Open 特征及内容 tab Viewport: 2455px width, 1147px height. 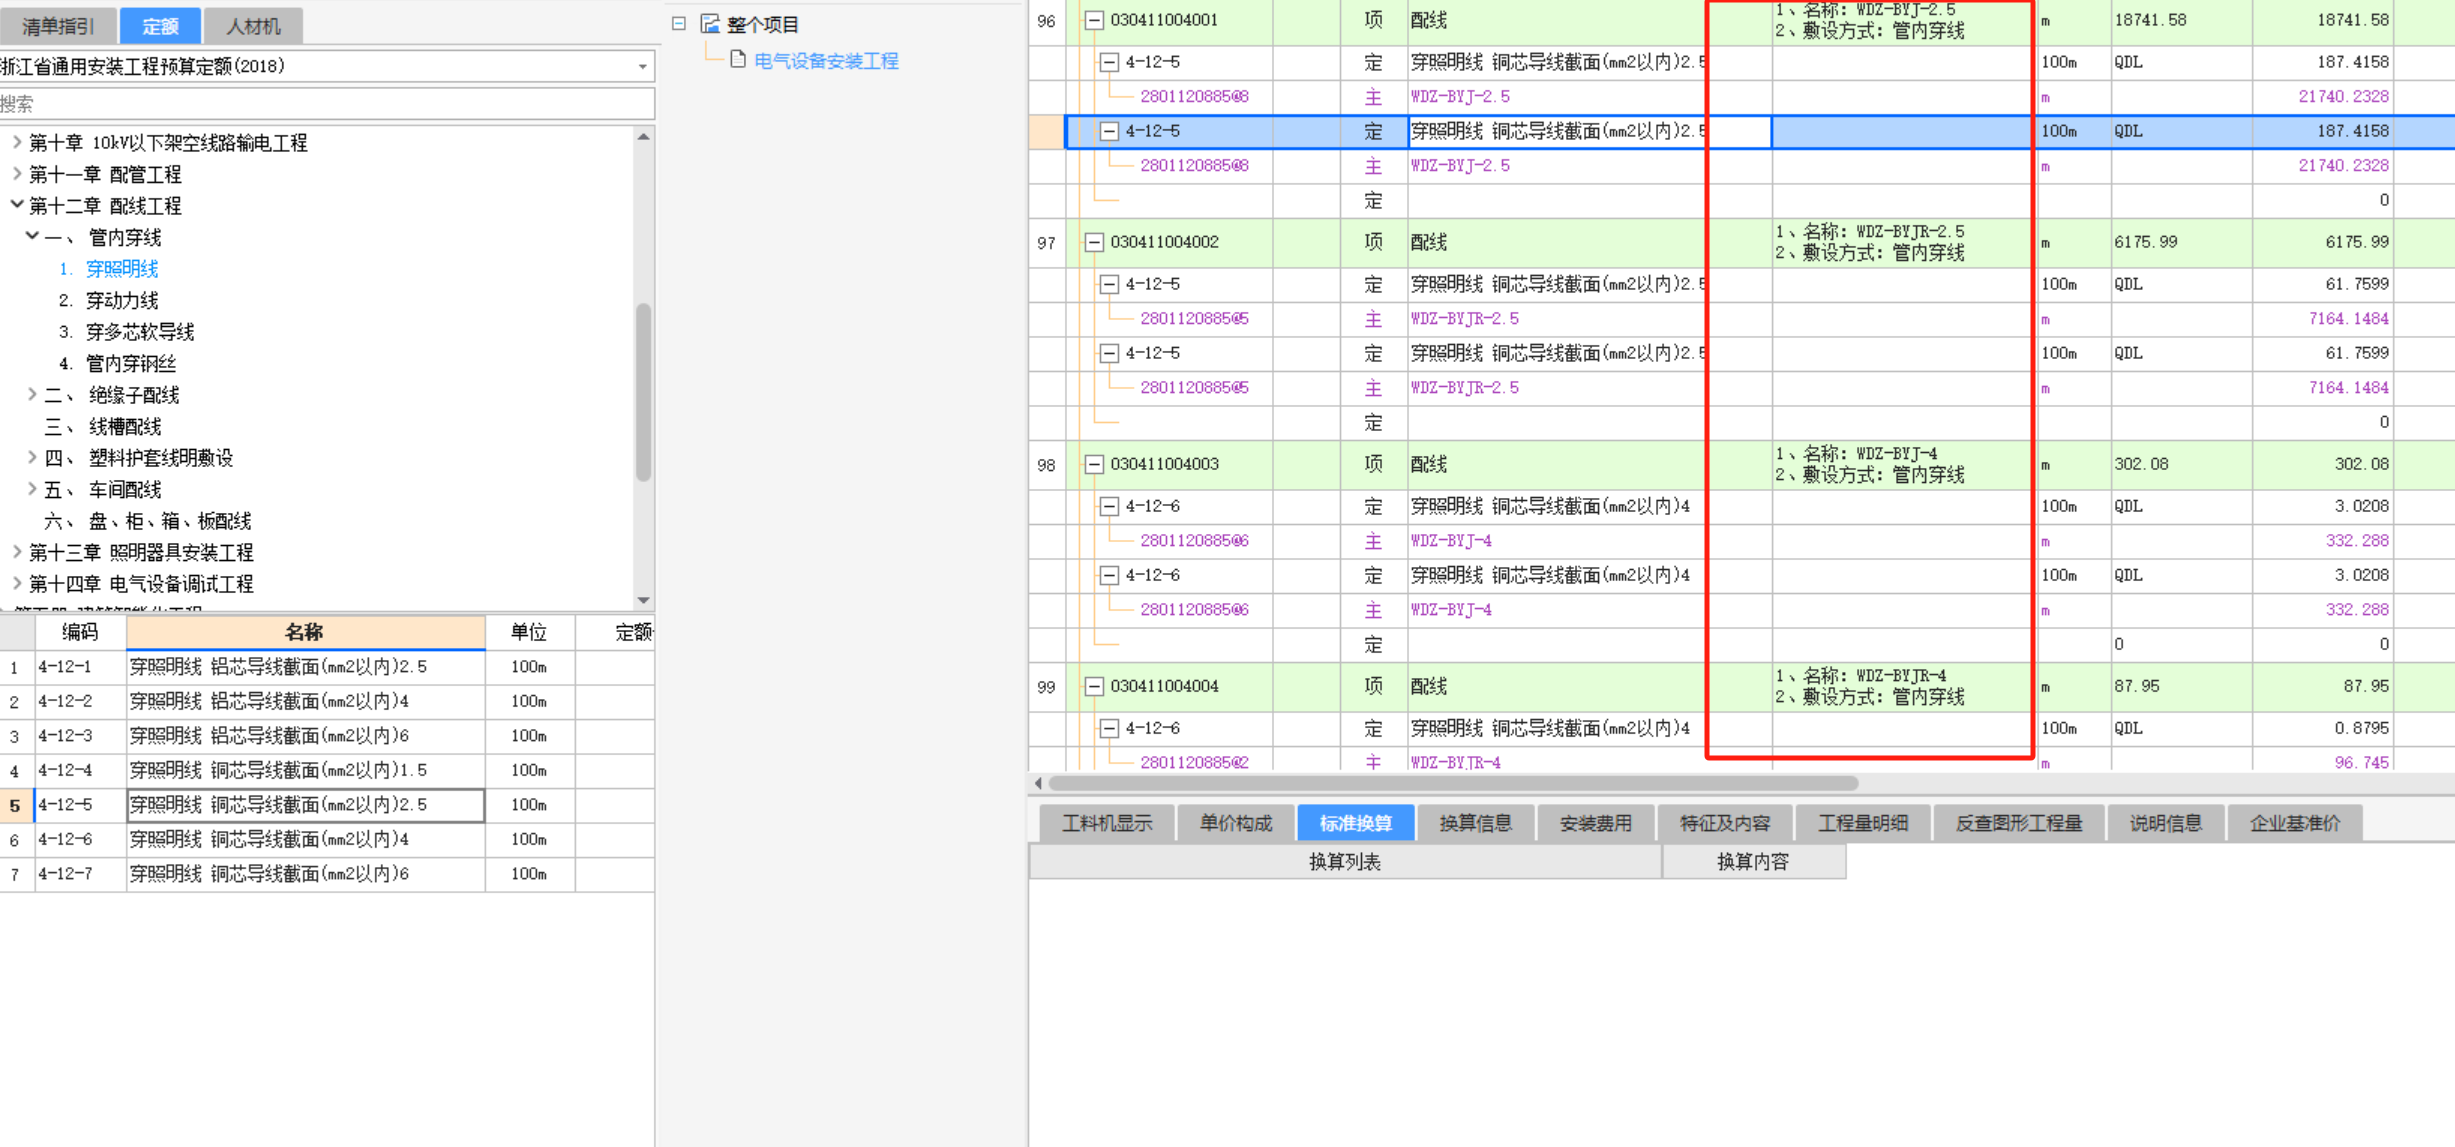1725,823
